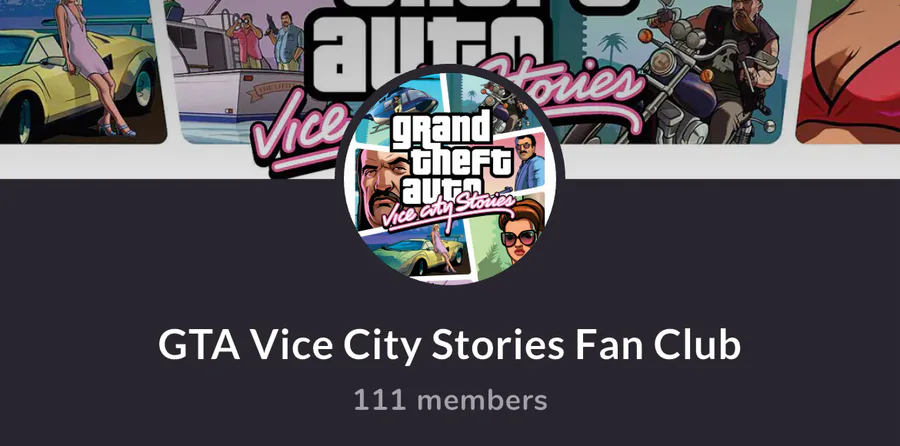
Task: Click the woman in pink dress on banner
Action: (x=91, y=66)
